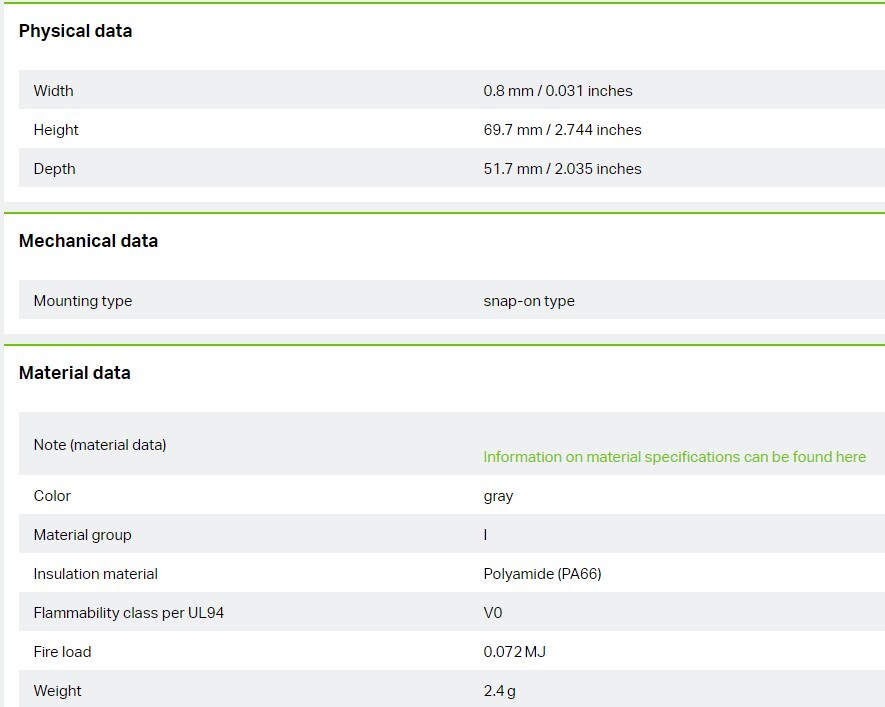Click the Fire load value 0.072 MJ
This screenshot has height=707, width=885.
pos(514,652)
